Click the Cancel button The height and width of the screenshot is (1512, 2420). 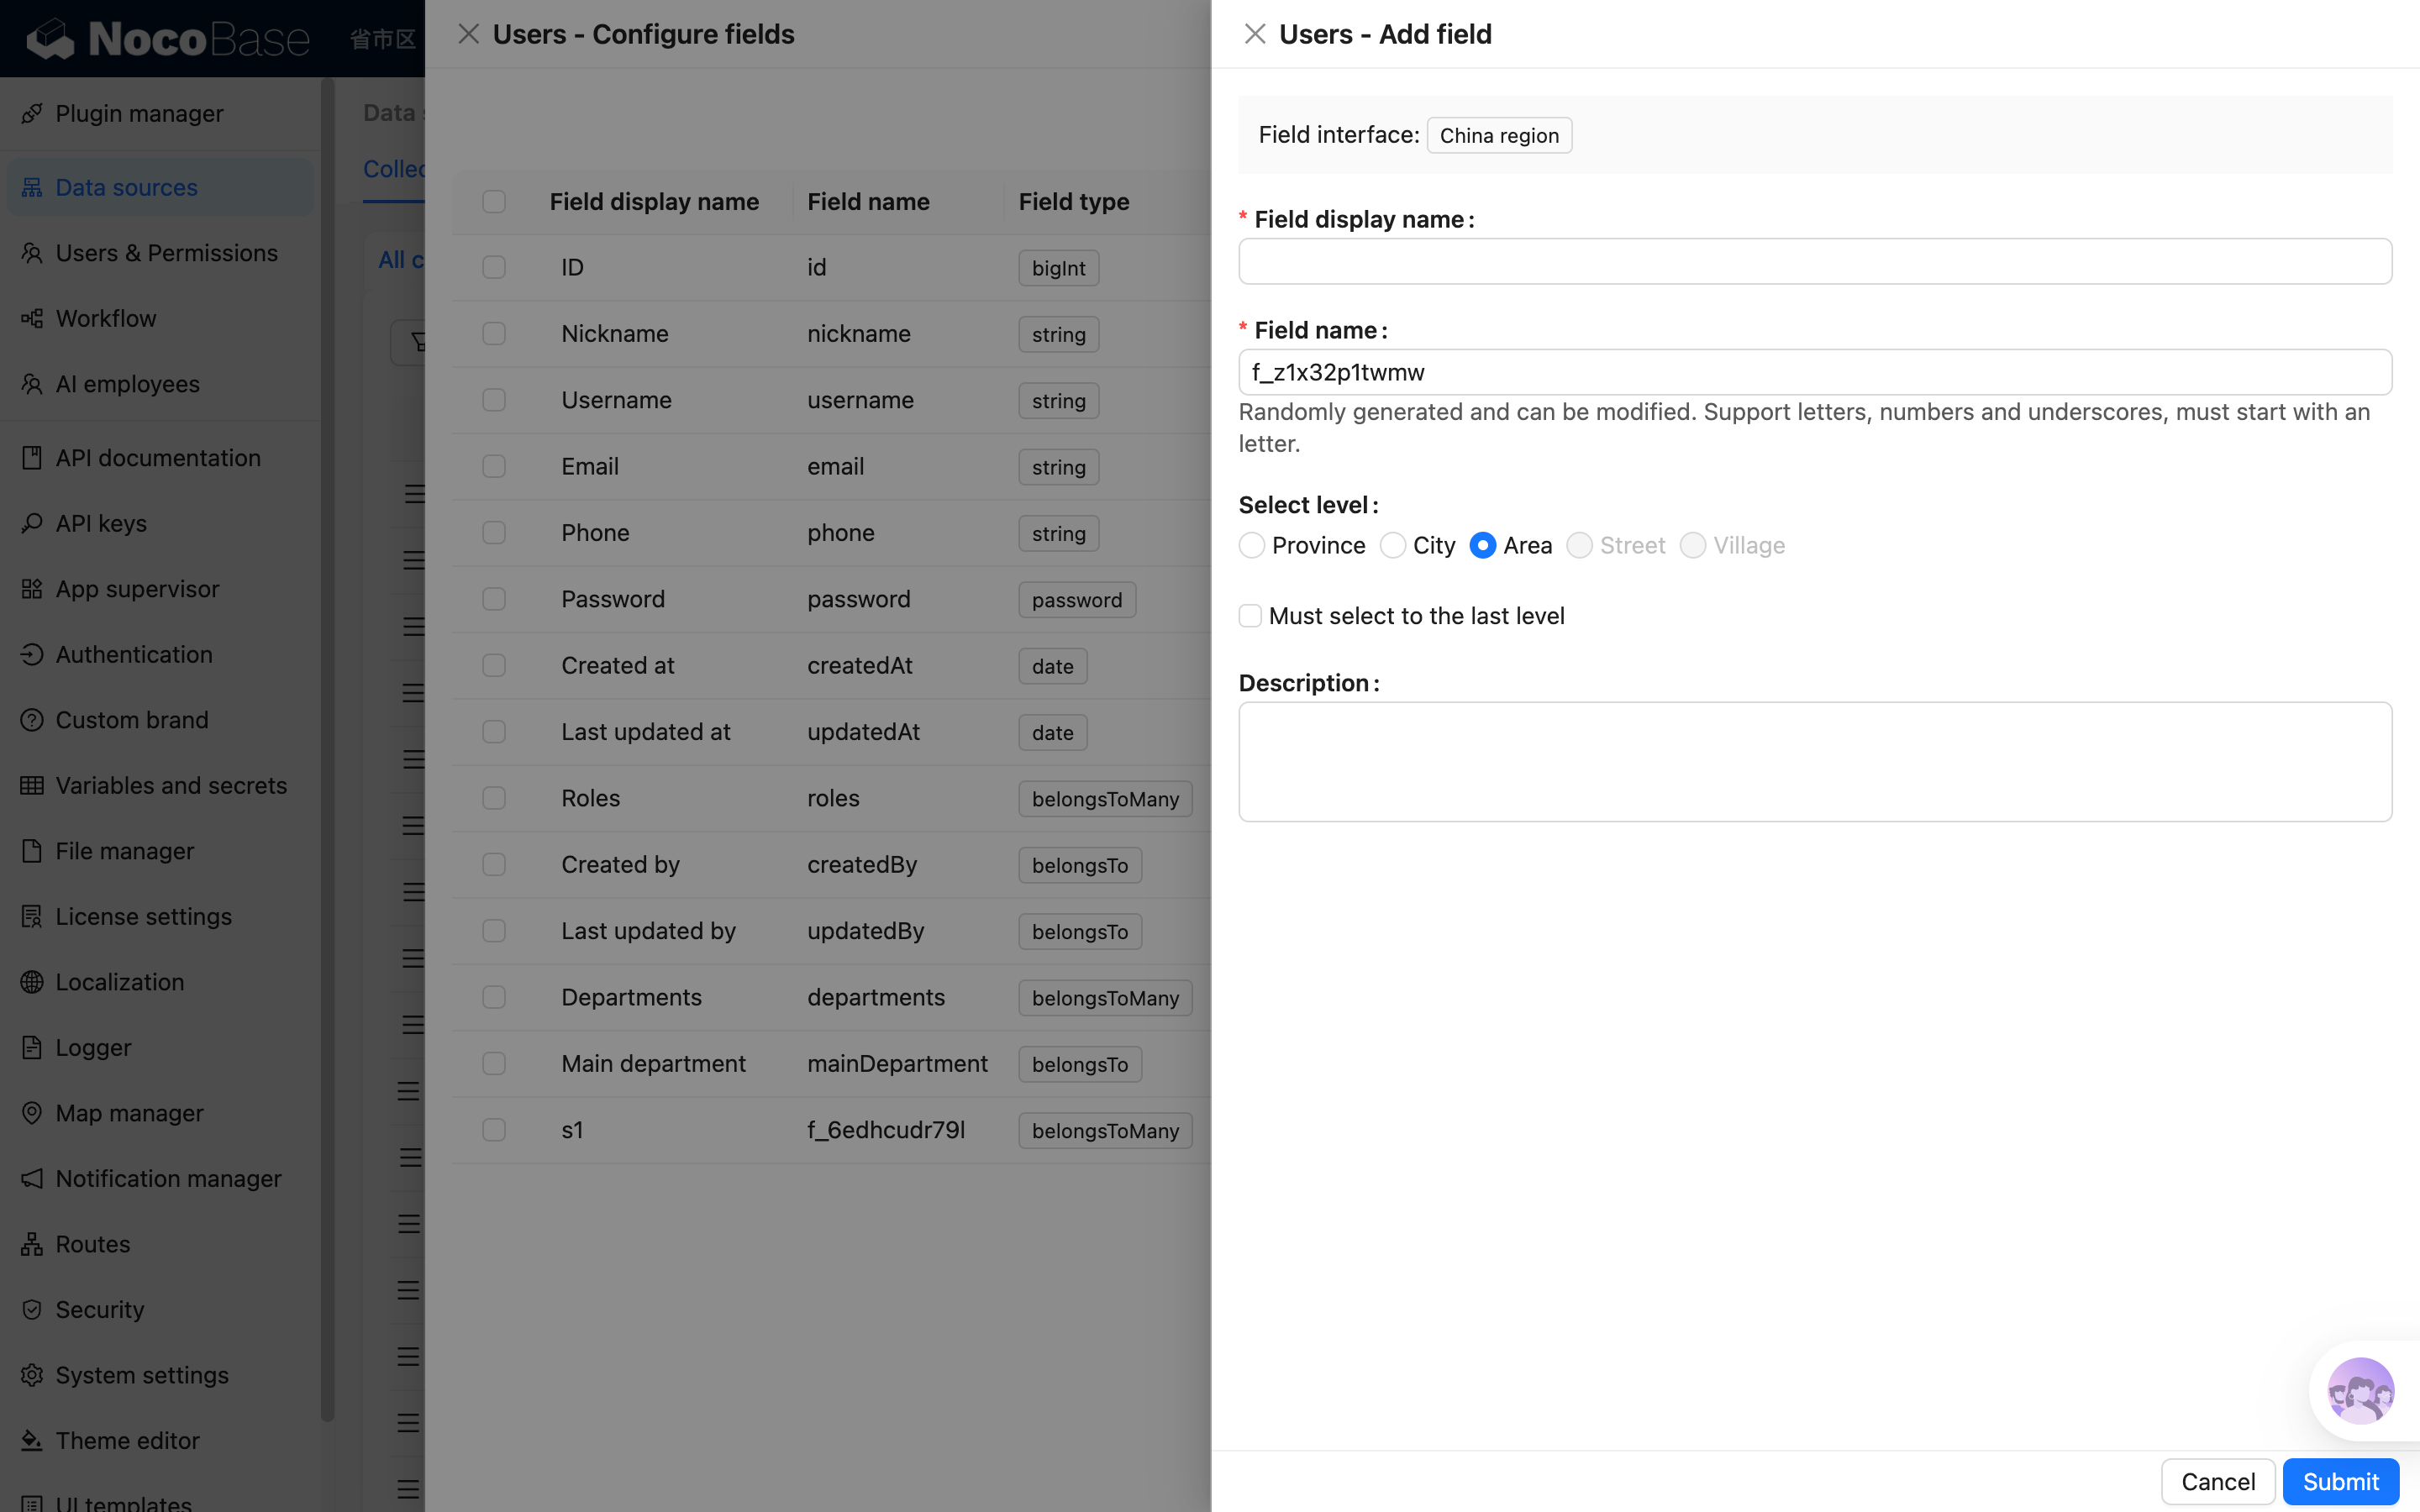click(2217, 1481)
